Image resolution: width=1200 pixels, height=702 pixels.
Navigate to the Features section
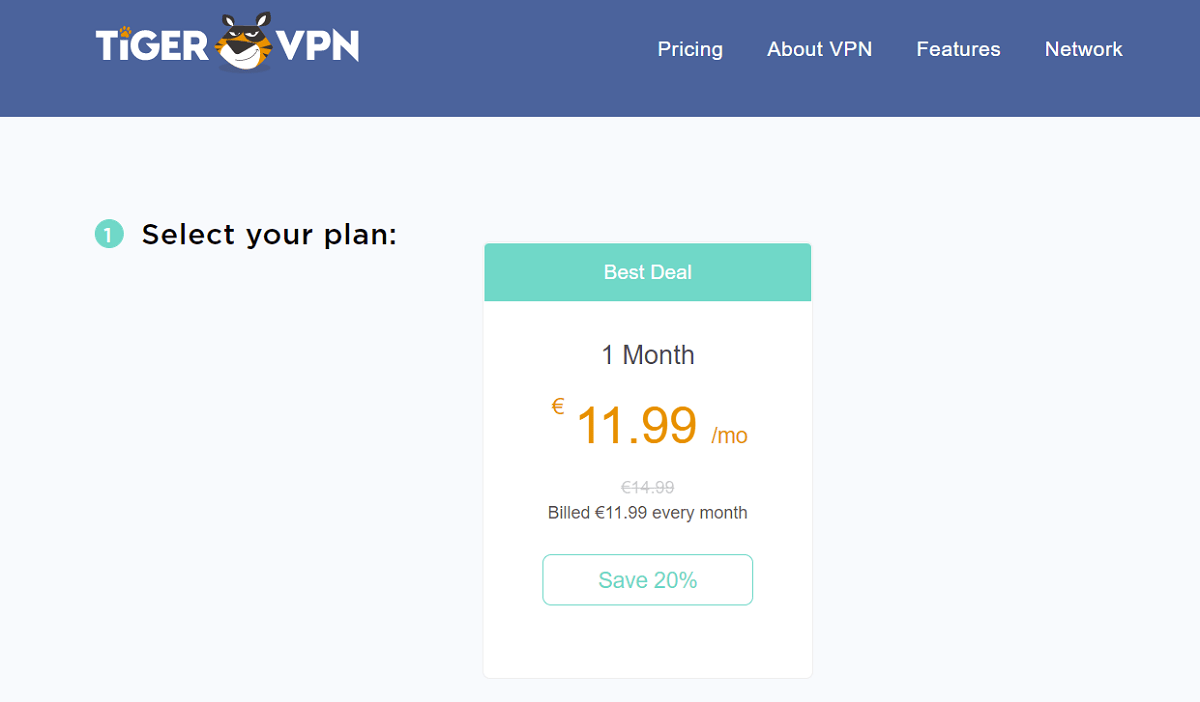tap(958, 49)
